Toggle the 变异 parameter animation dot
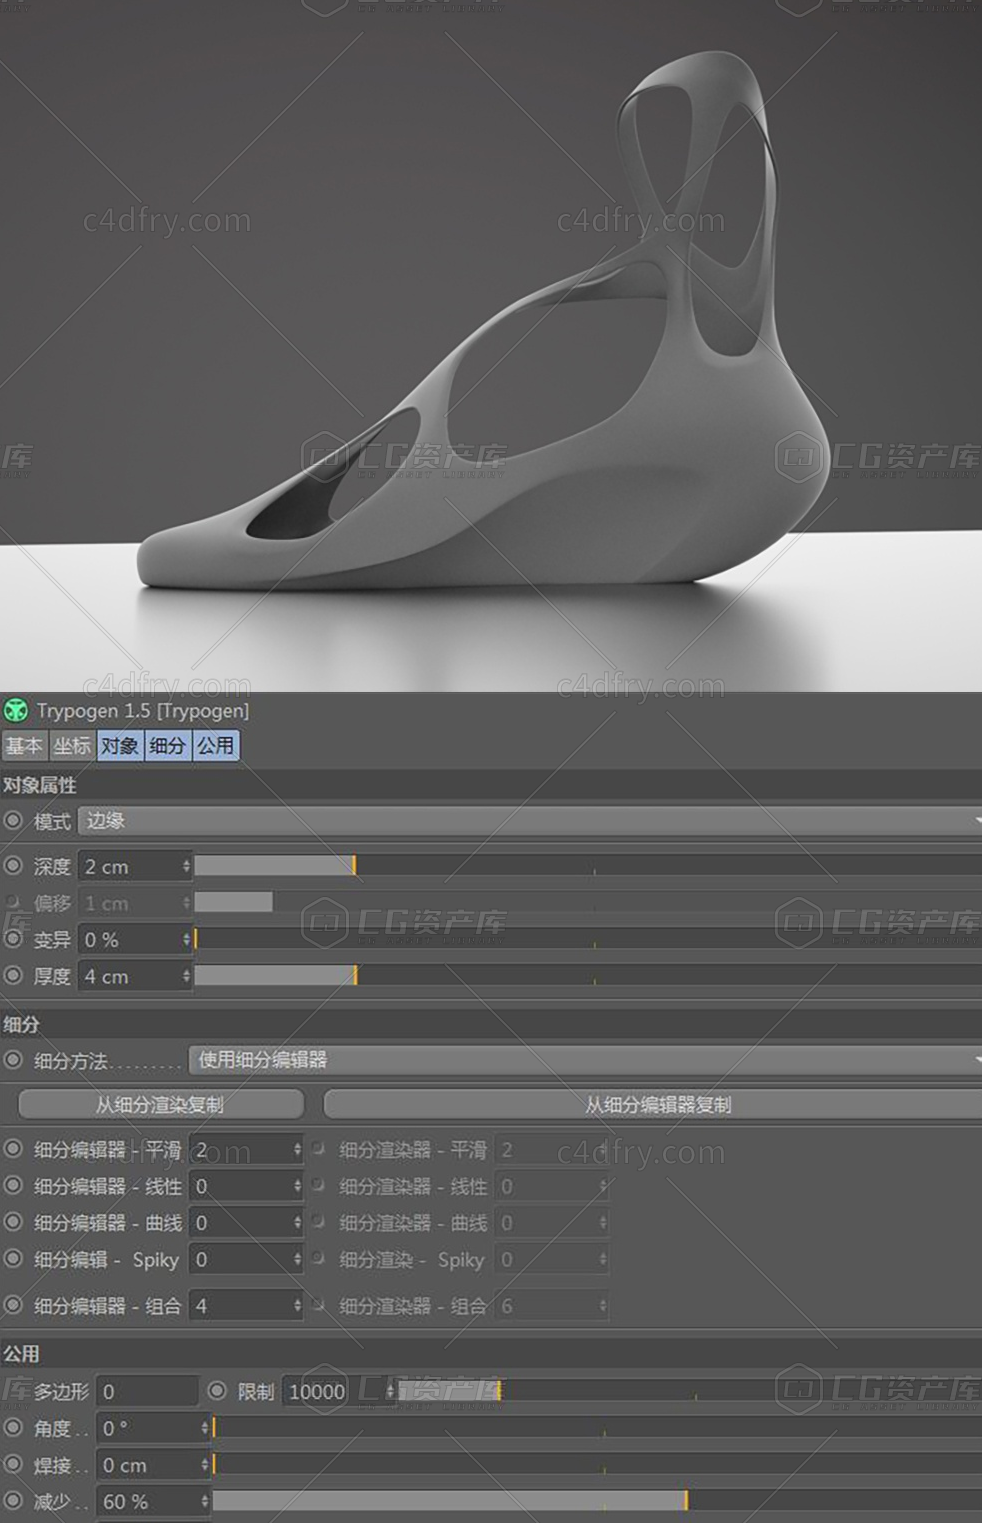 point(13,939)
